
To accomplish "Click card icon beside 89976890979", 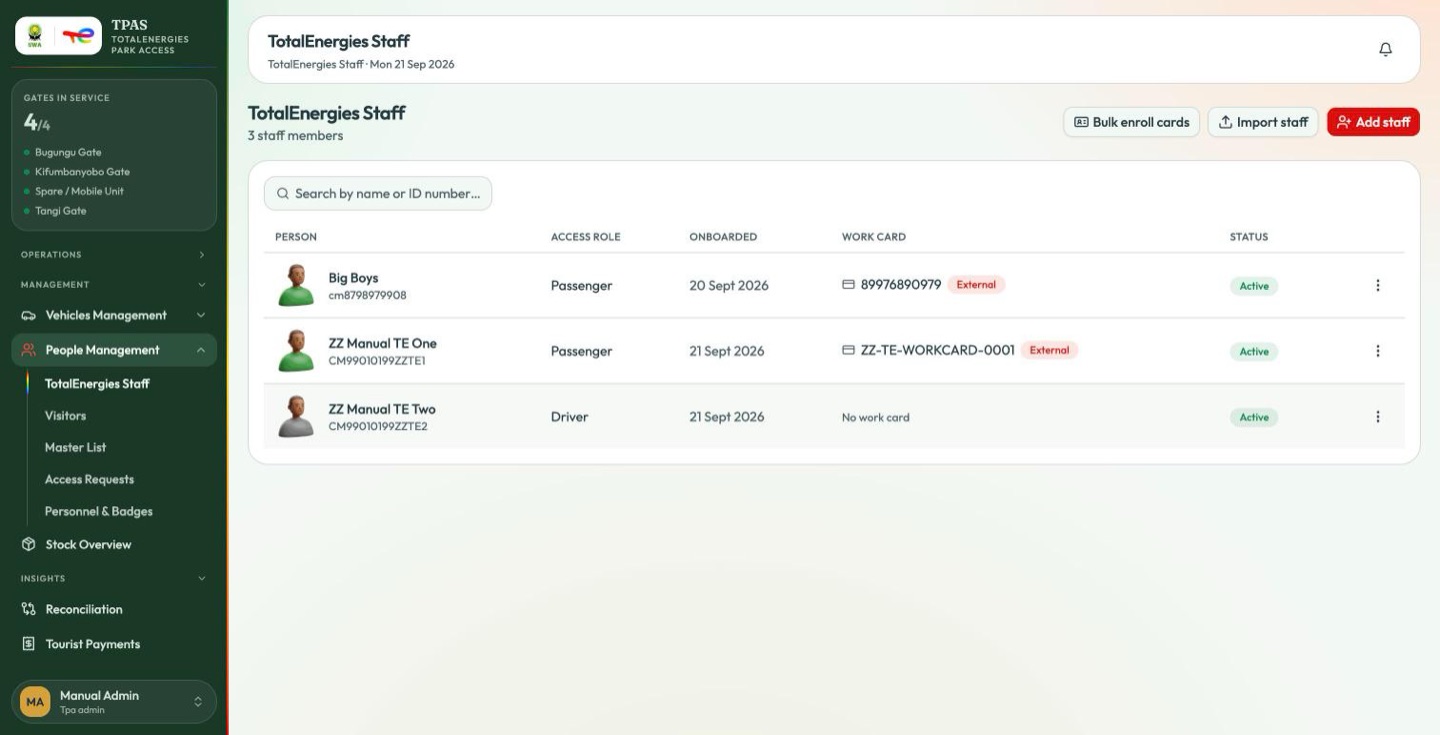I will click(x=848, y=284).
